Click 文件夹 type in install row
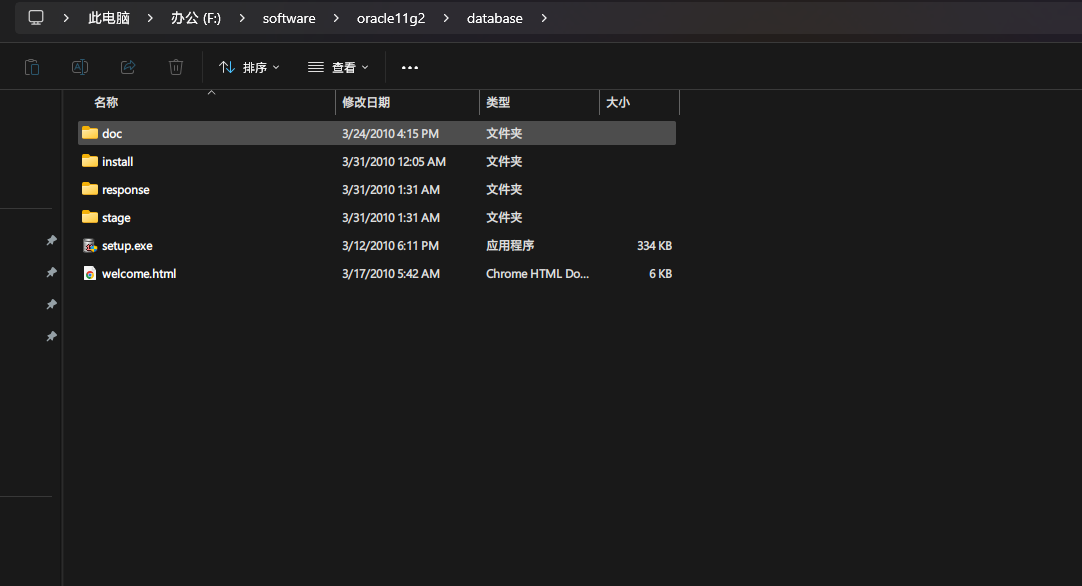1082x586 pixels. point(504,162)
